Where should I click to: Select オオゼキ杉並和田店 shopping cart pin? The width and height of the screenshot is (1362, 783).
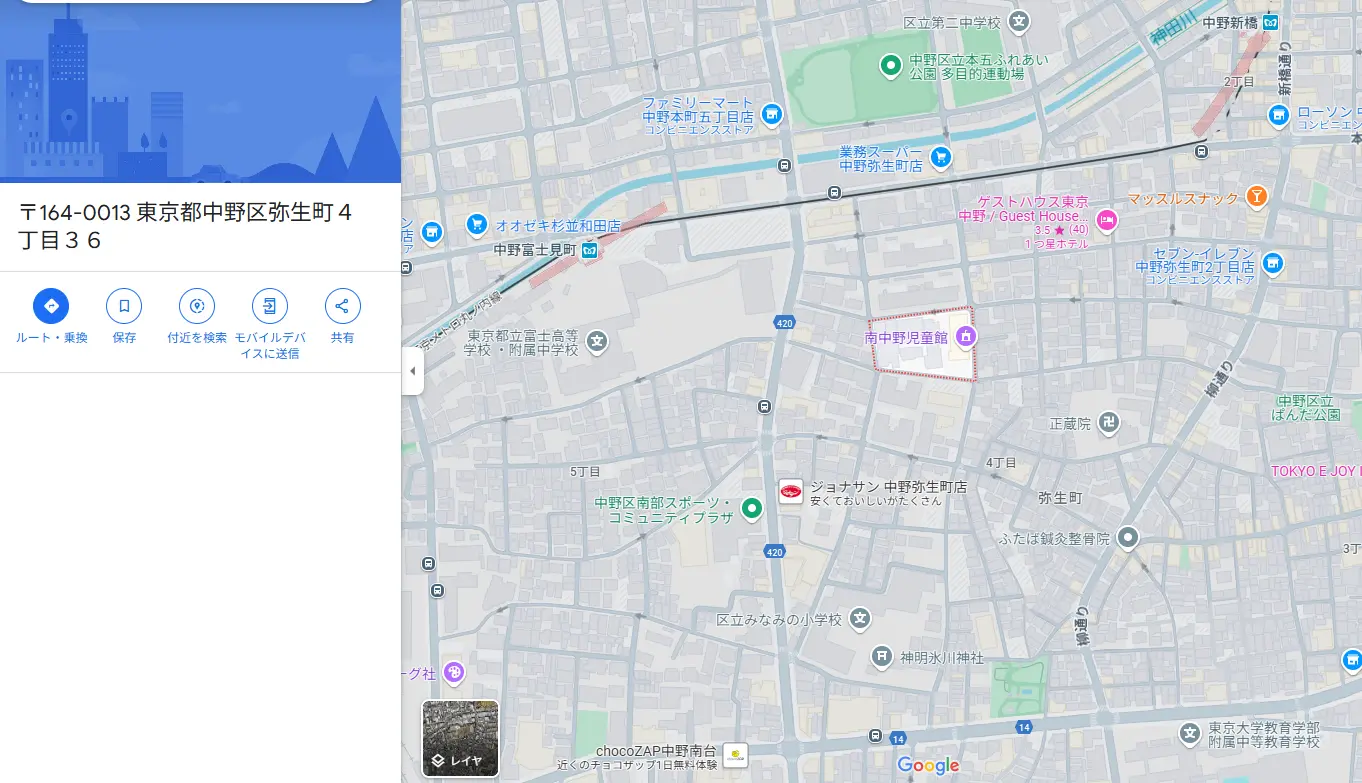click(x=477, y=225)
